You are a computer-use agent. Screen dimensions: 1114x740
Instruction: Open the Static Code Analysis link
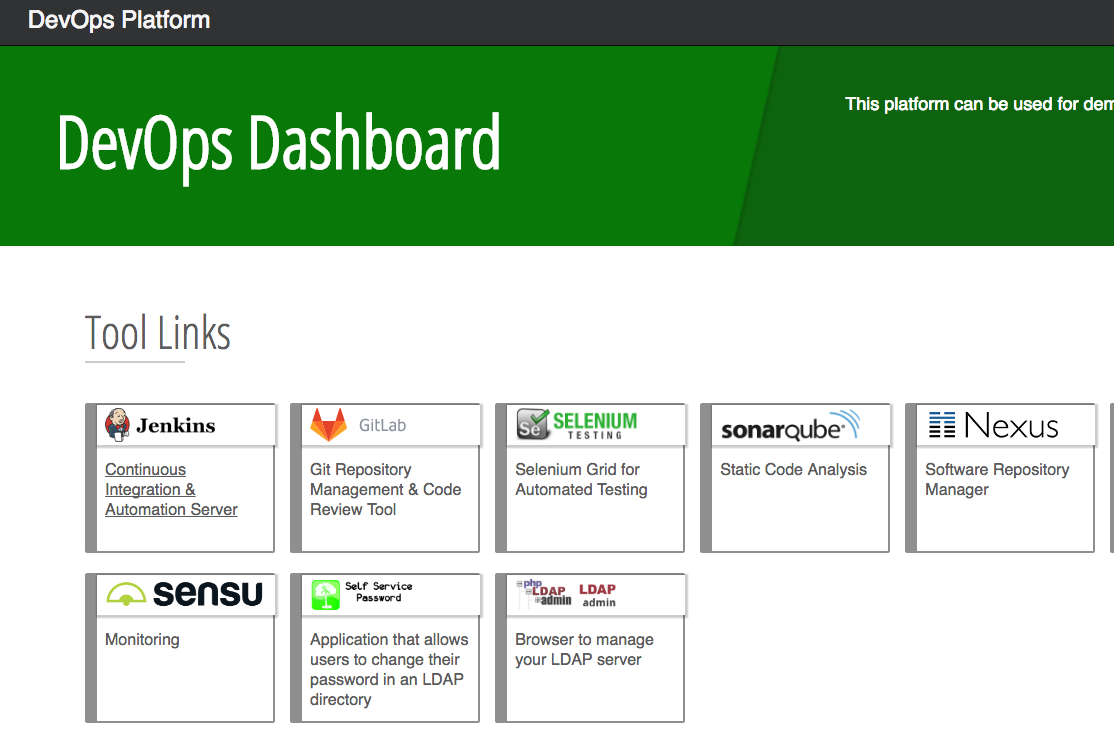[794, 469]
